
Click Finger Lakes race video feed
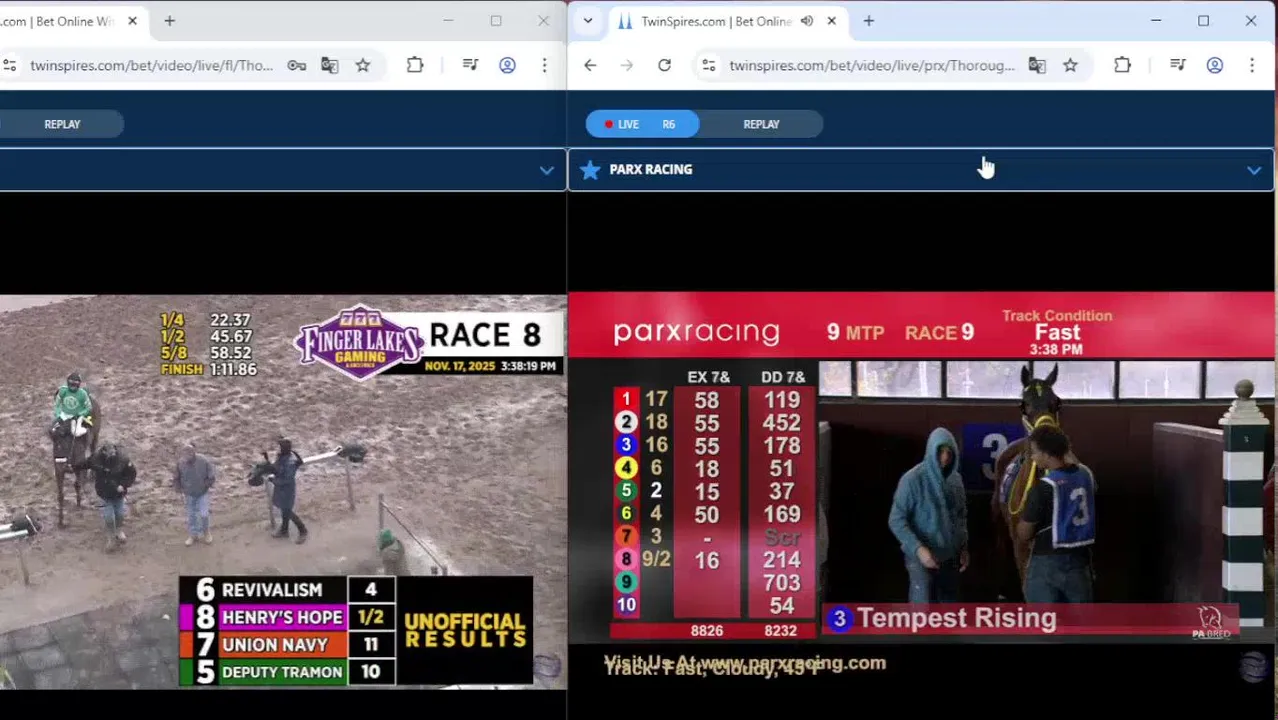[x=283, y=490]
